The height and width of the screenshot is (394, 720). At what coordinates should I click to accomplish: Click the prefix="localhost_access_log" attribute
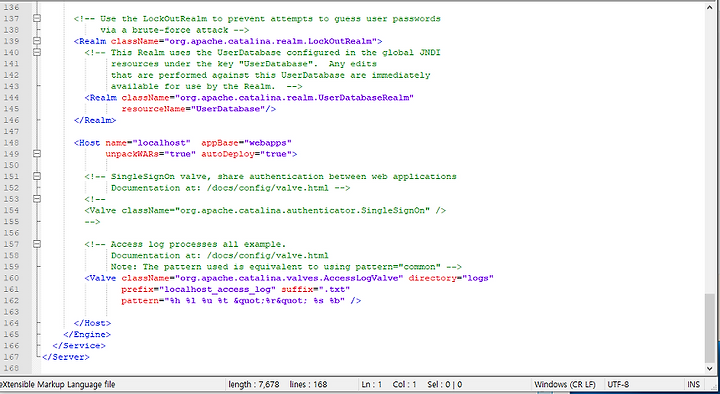click(198, 289)
